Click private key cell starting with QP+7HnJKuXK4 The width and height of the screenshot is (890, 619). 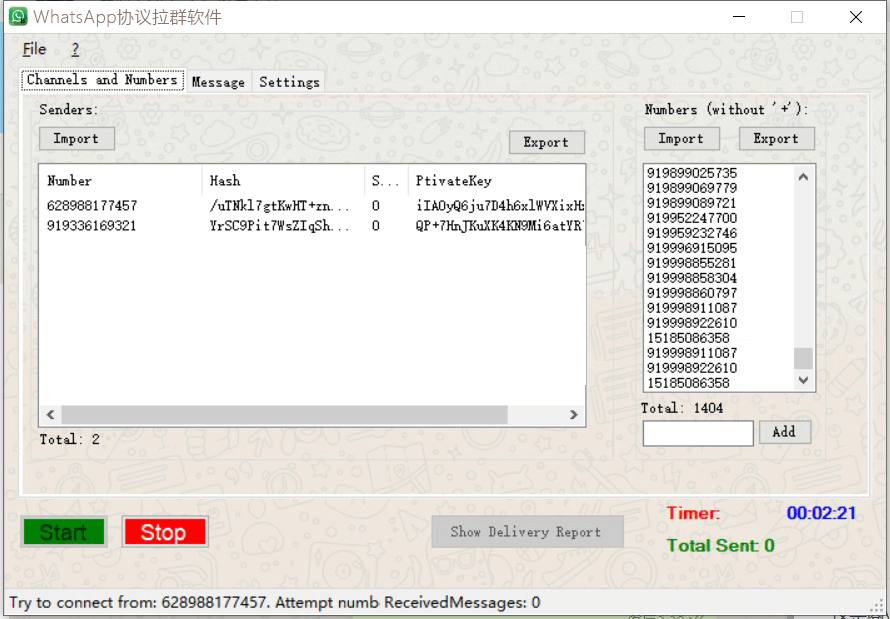click(499, 226)
